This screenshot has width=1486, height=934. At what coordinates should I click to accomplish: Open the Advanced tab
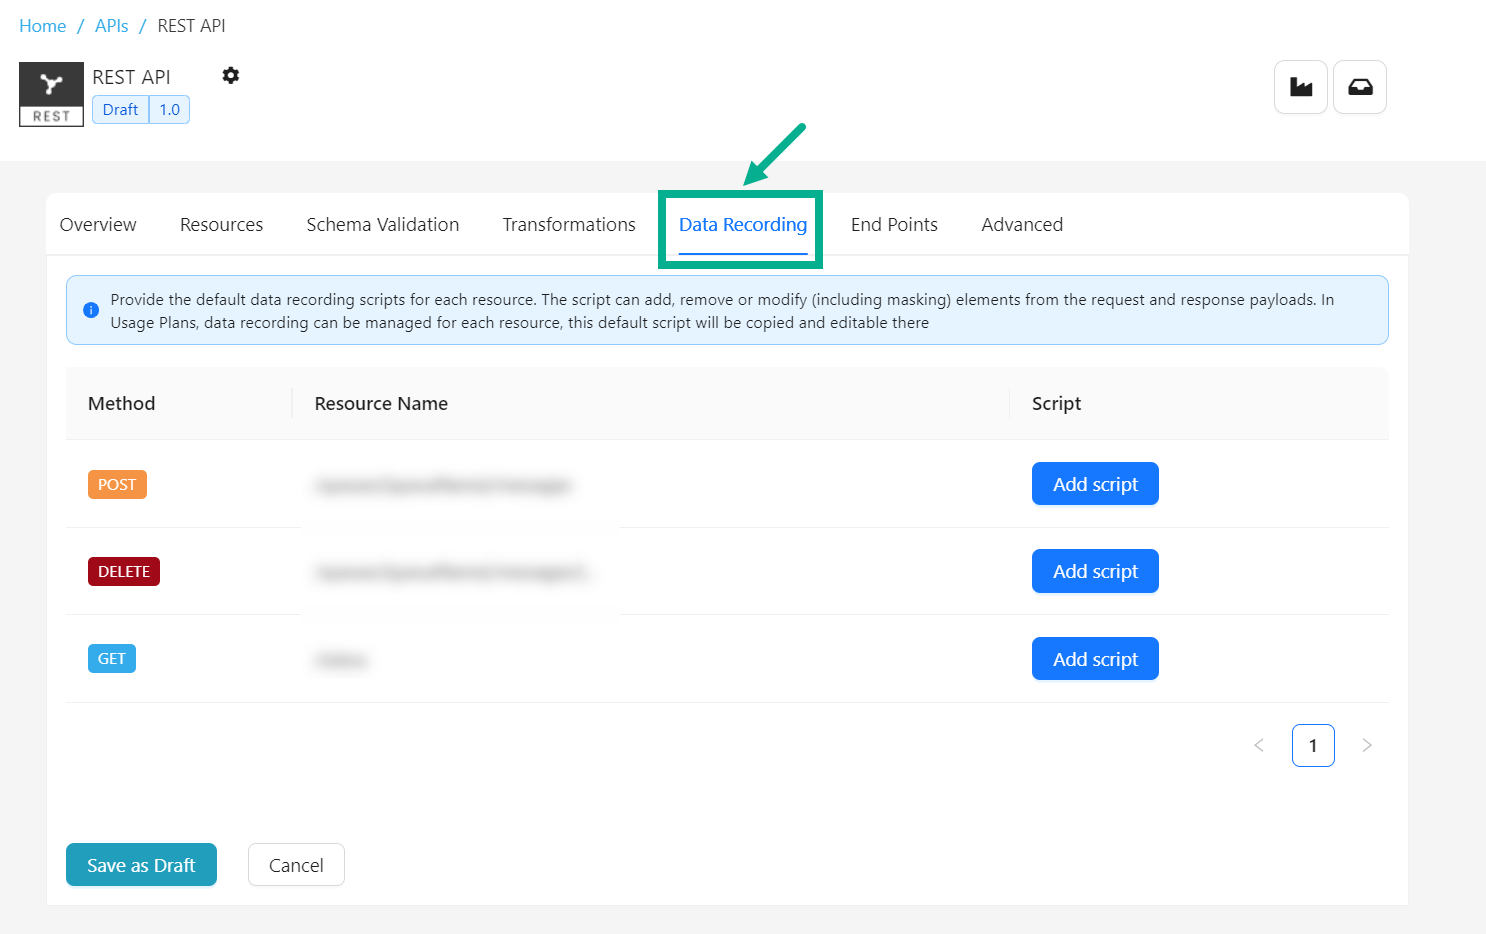(x=1021, y=225)
